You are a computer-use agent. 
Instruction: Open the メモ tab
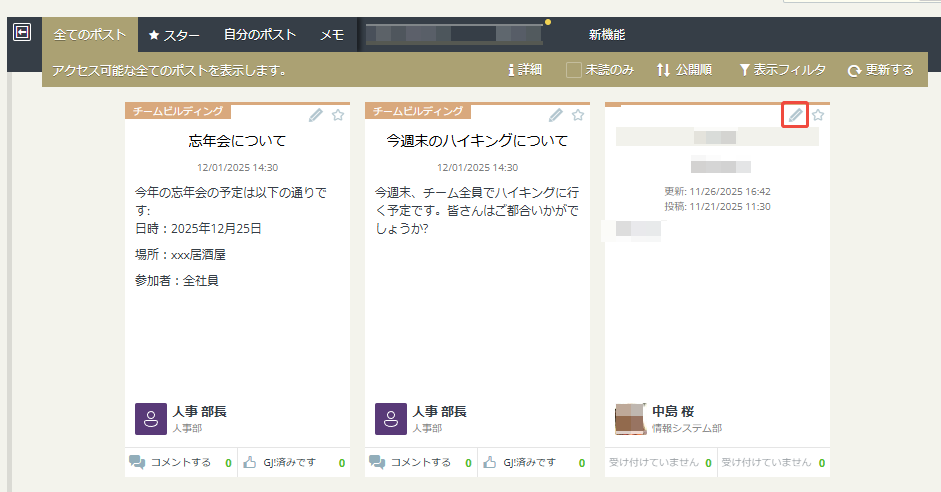[x=332, y=35]
